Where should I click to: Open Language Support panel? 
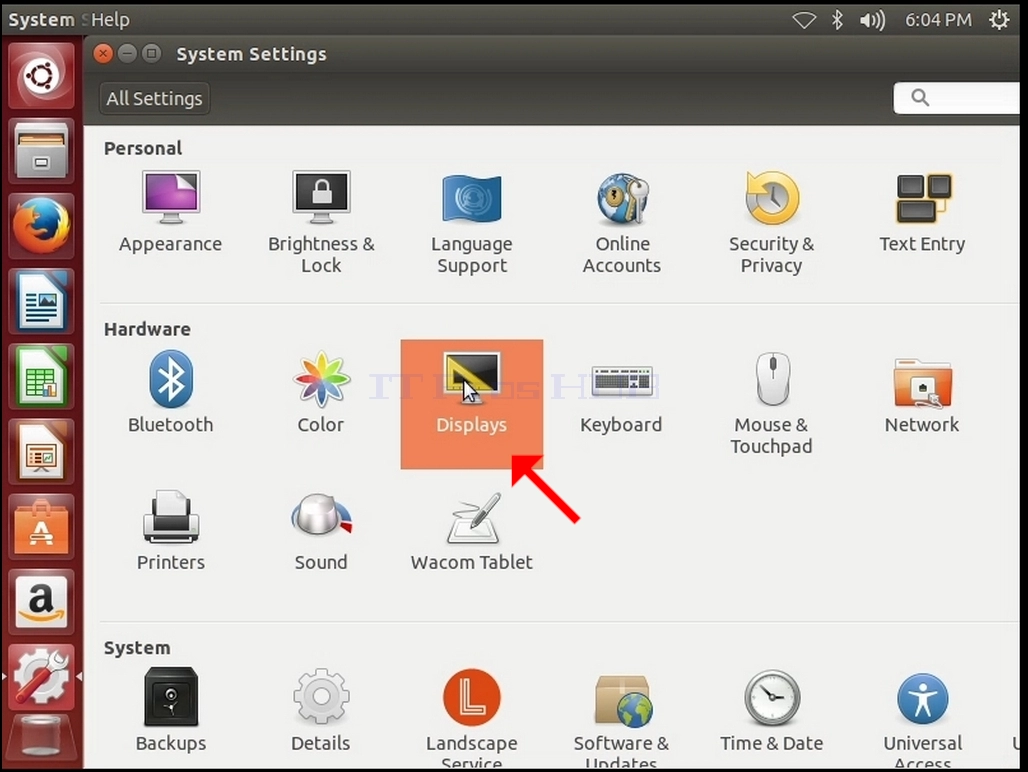(x=472, y=223)
